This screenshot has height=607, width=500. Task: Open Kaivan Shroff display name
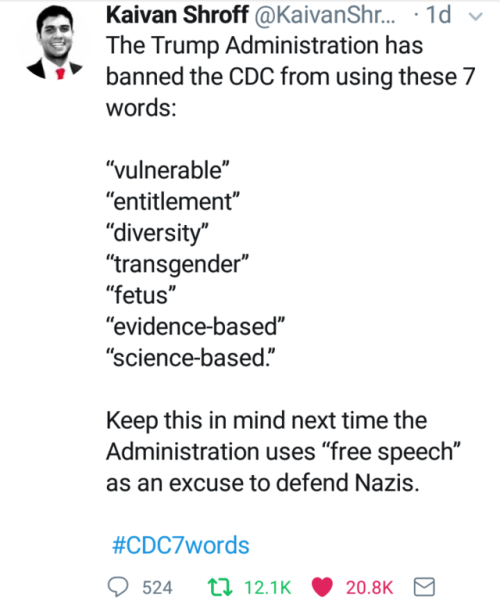(177, 15)
